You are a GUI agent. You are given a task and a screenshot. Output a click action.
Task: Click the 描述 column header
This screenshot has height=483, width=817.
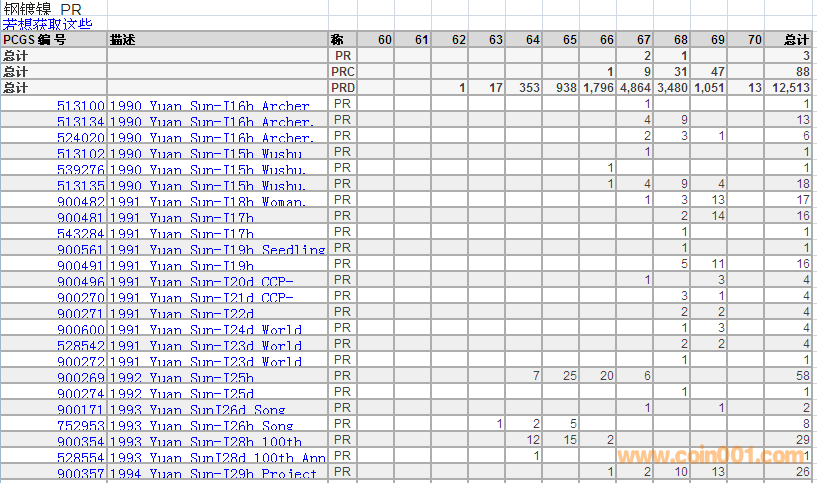pyautogui.click(x=123, y=39)
